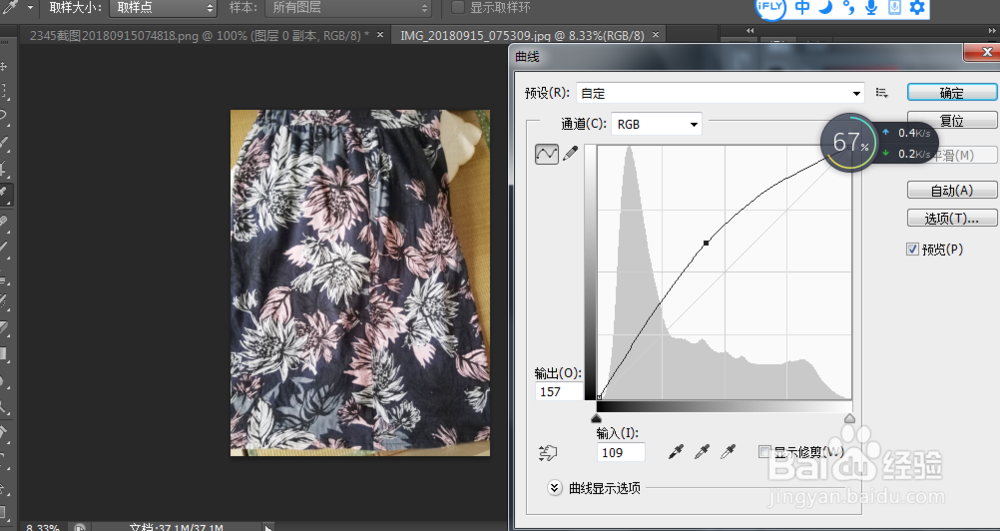The width and height of the screenshot is (1000, 531).
Task: Select the pencil draw-curve tool
Action: point(570,153)
